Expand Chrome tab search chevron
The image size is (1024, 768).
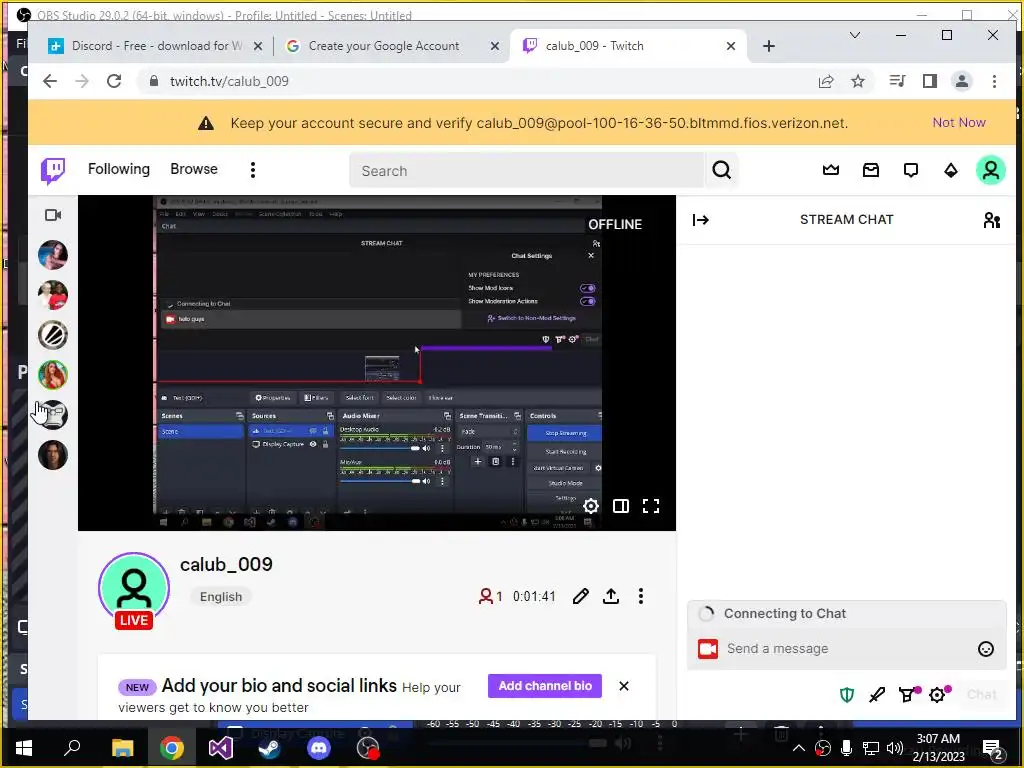point(855,35)
